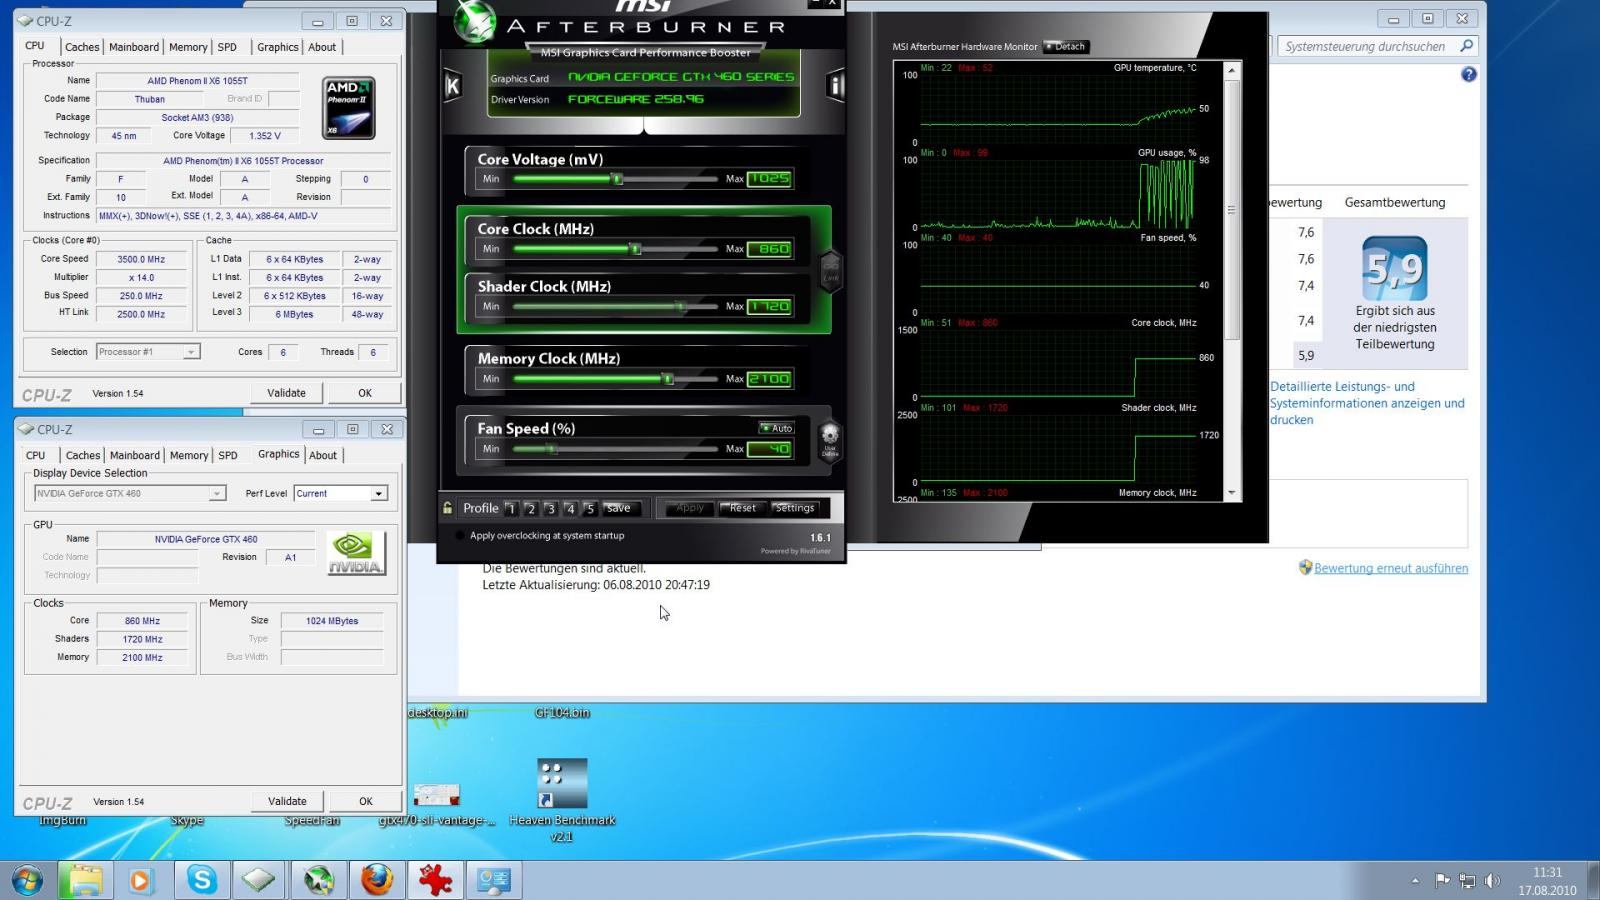1600x900 pixels.
Task: Open SPD tab in top CPU-Z window
Action: (227, 47)
